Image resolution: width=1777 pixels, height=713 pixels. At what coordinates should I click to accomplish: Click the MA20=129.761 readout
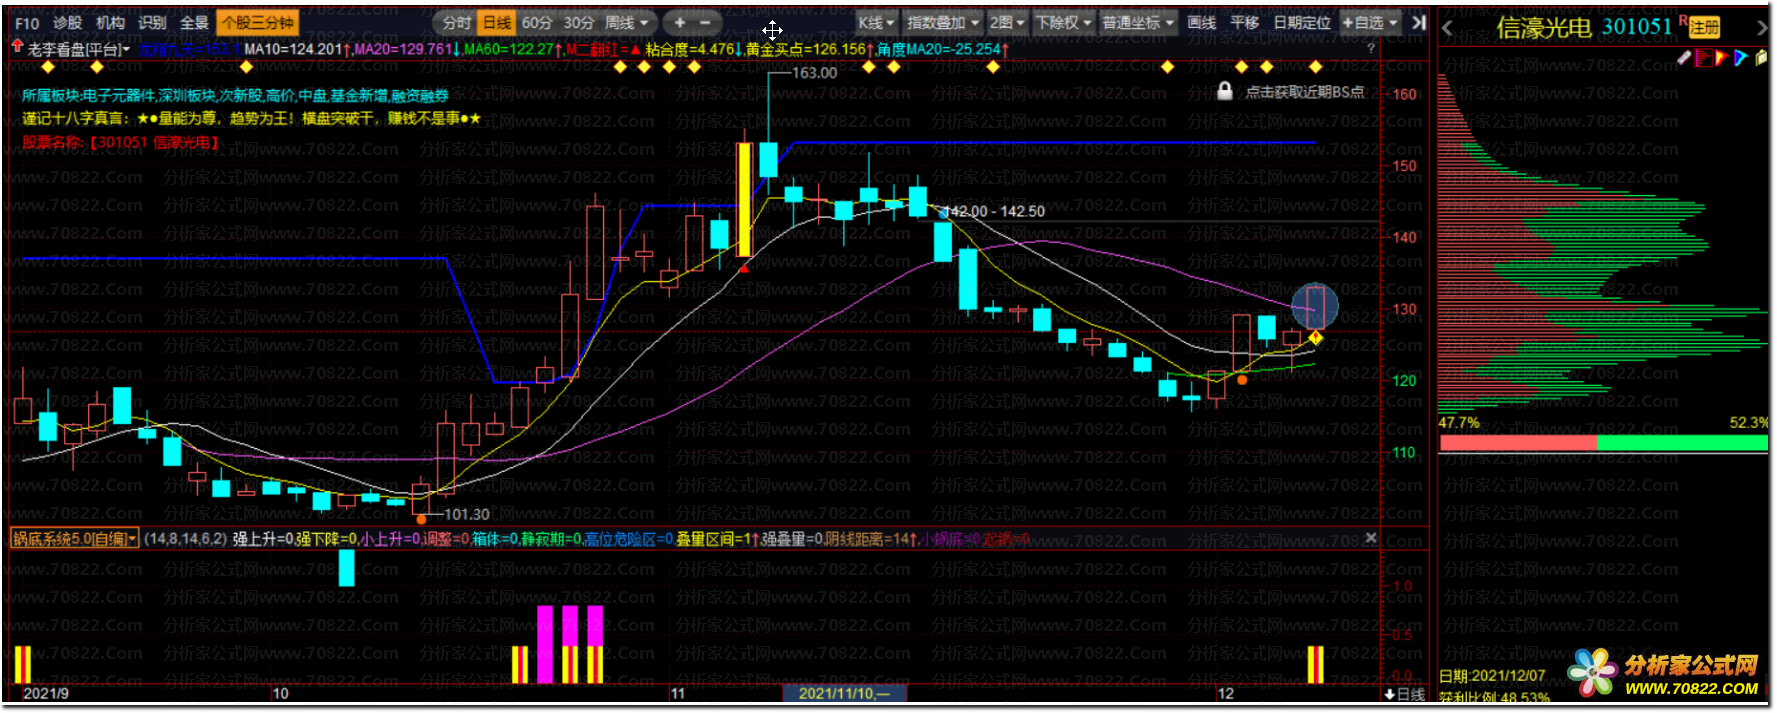[407, 49]
